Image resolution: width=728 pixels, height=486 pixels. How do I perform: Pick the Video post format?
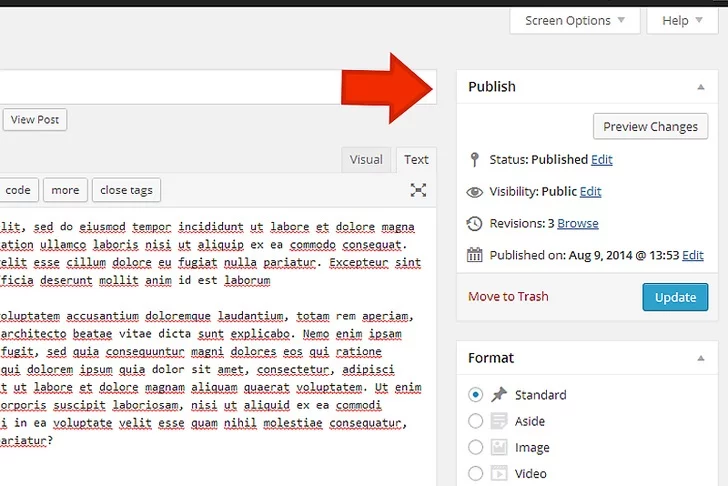475,473
